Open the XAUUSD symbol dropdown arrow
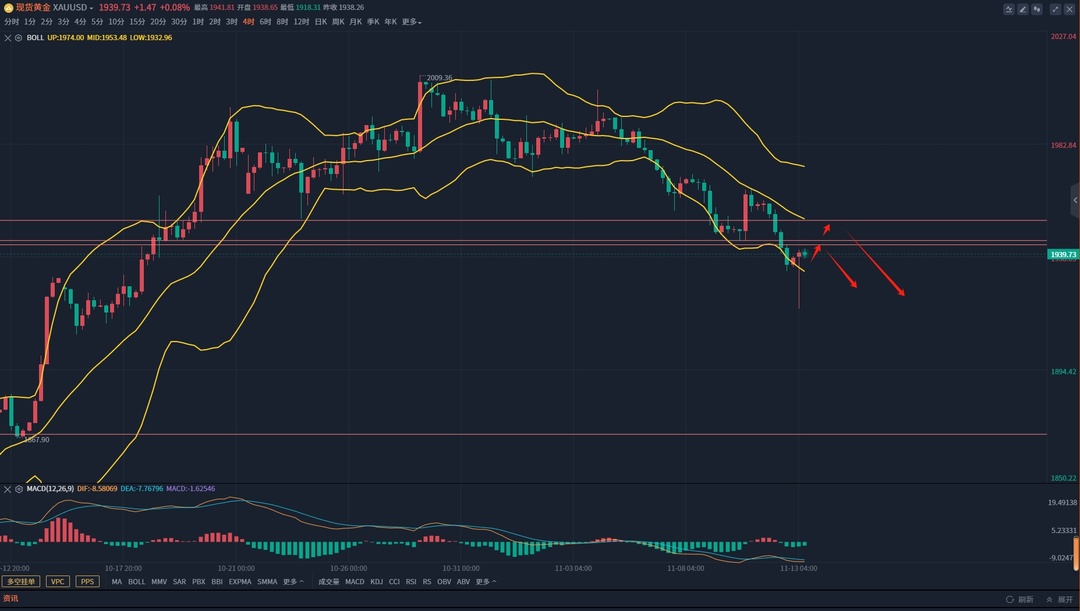 [91, 8]
